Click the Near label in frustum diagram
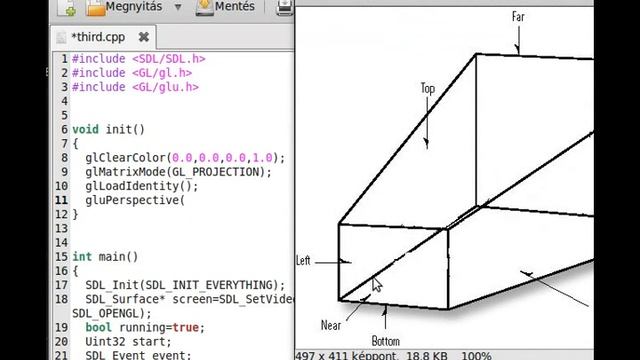Image resolution: width=640 pixels, height=360 pixels. point(331,325)
